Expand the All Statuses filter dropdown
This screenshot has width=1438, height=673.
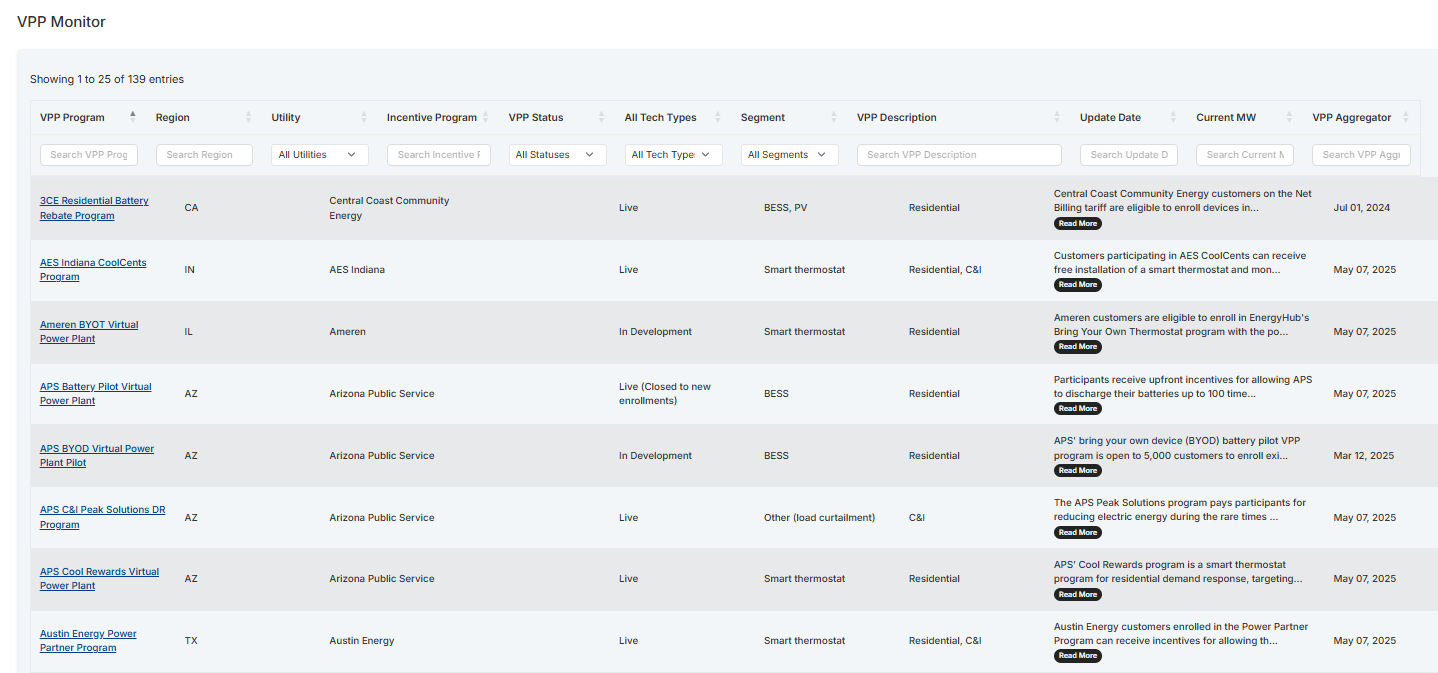coord(557,155)
